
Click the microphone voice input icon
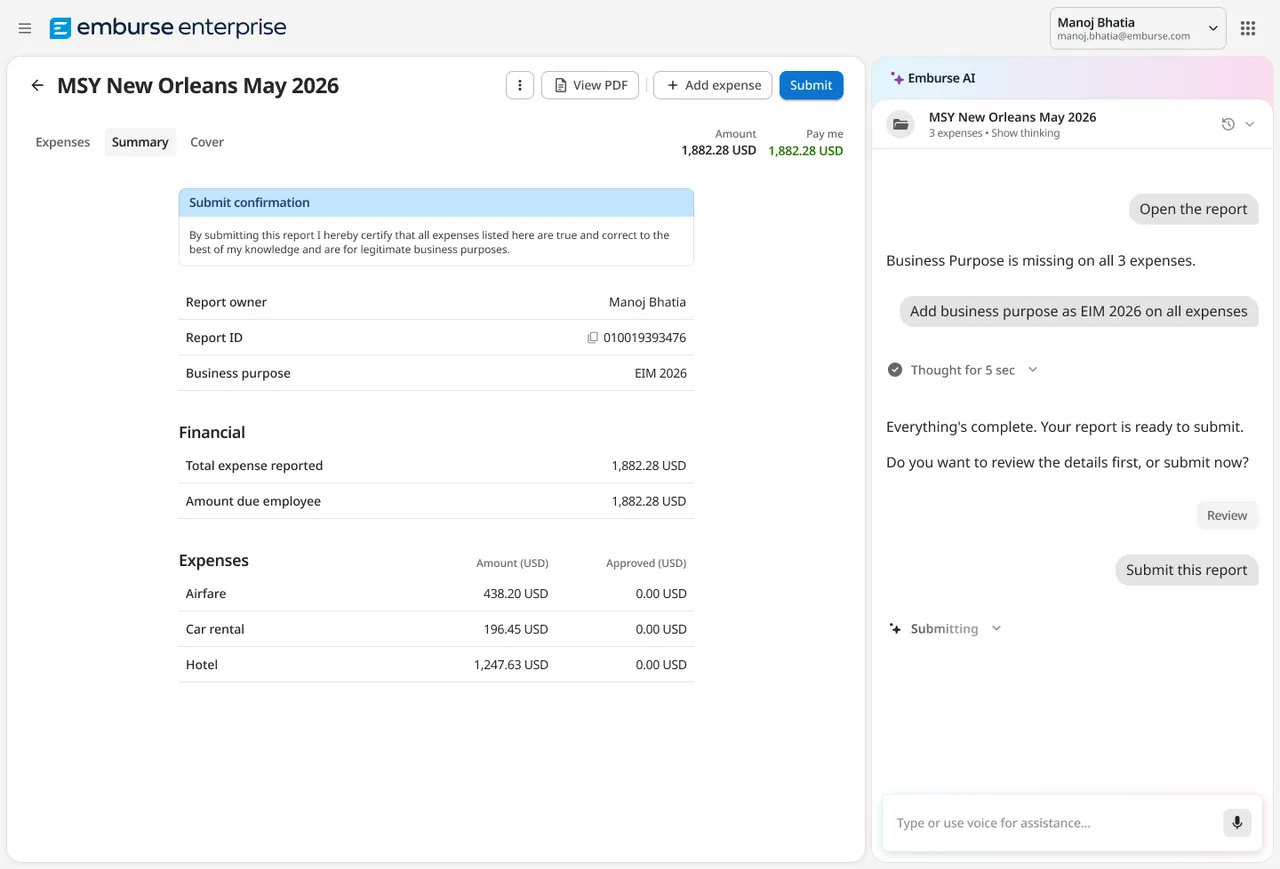tap(1237, 823)
